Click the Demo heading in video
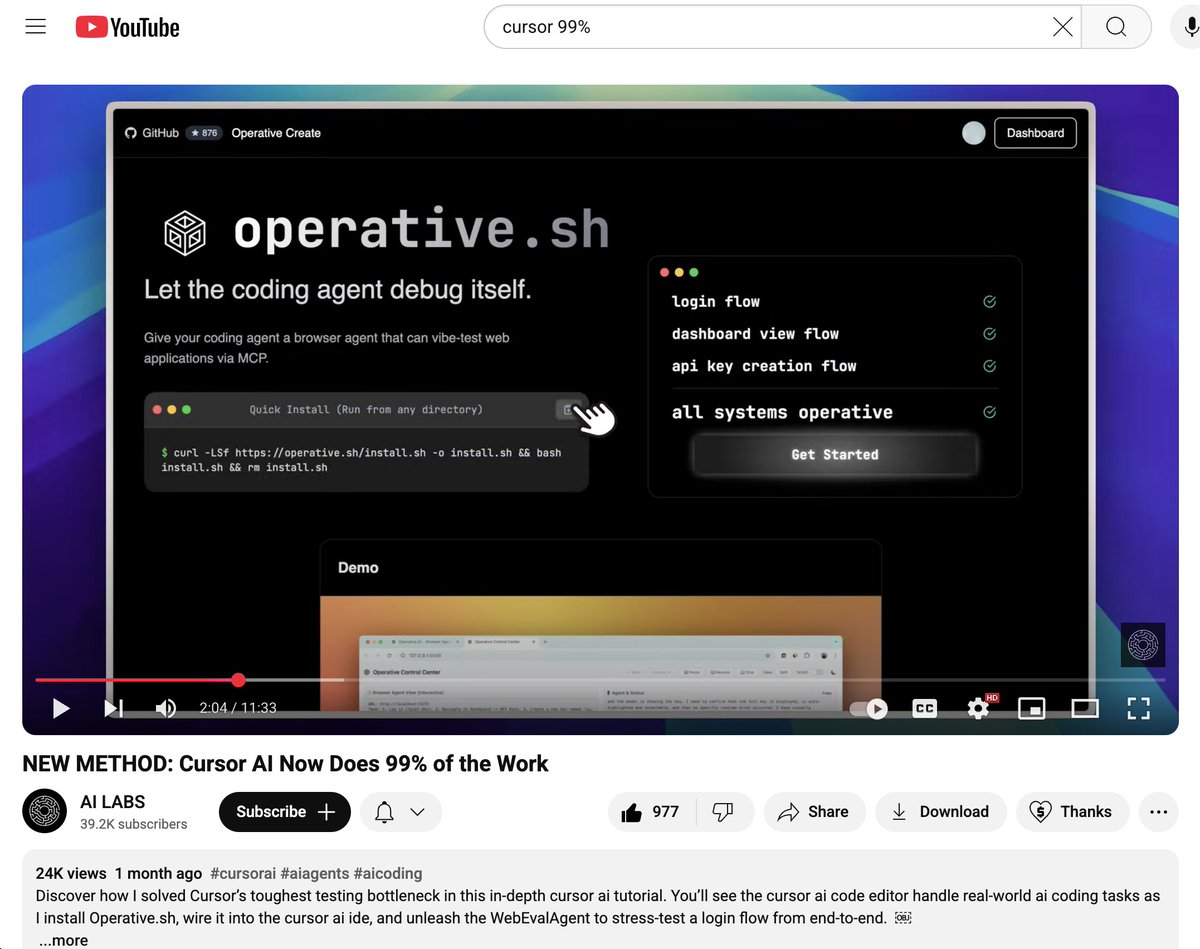This screenshot has width=1200, height=949. [x=358, y=568]
